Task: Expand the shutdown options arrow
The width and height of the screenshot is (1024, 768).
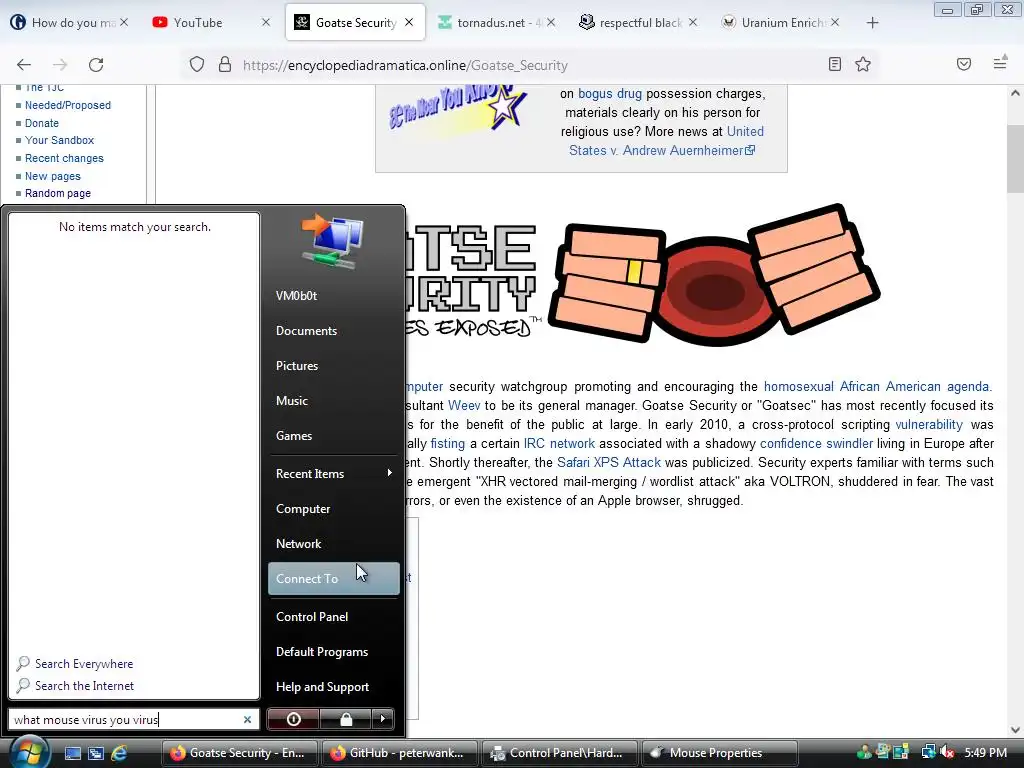Action: pyautogui.click(x=383, y=719)
